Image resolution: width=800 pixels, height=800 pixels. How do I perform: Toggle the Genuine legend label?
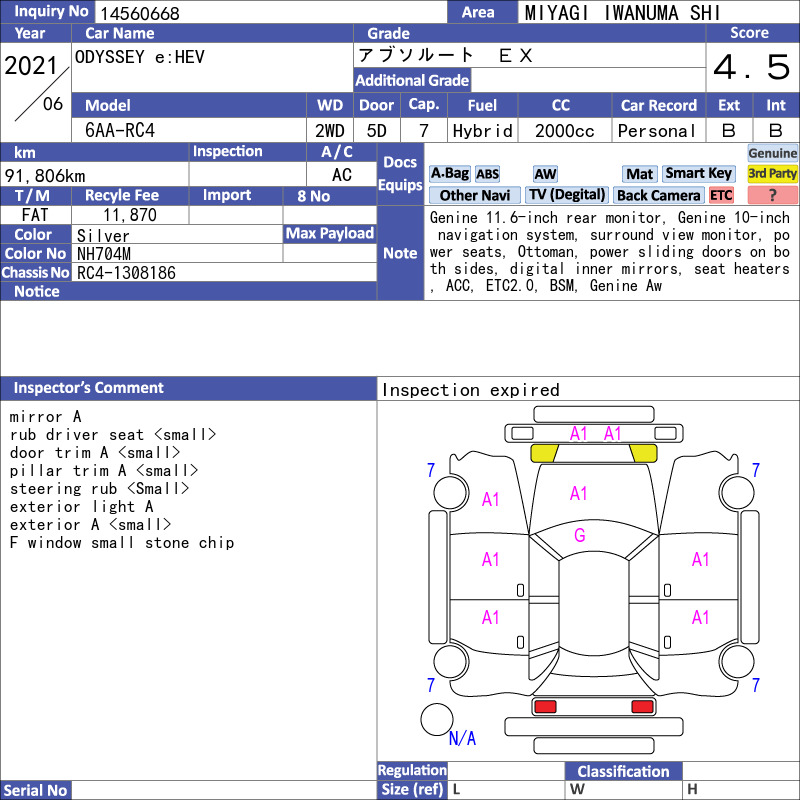click(772, 153)
